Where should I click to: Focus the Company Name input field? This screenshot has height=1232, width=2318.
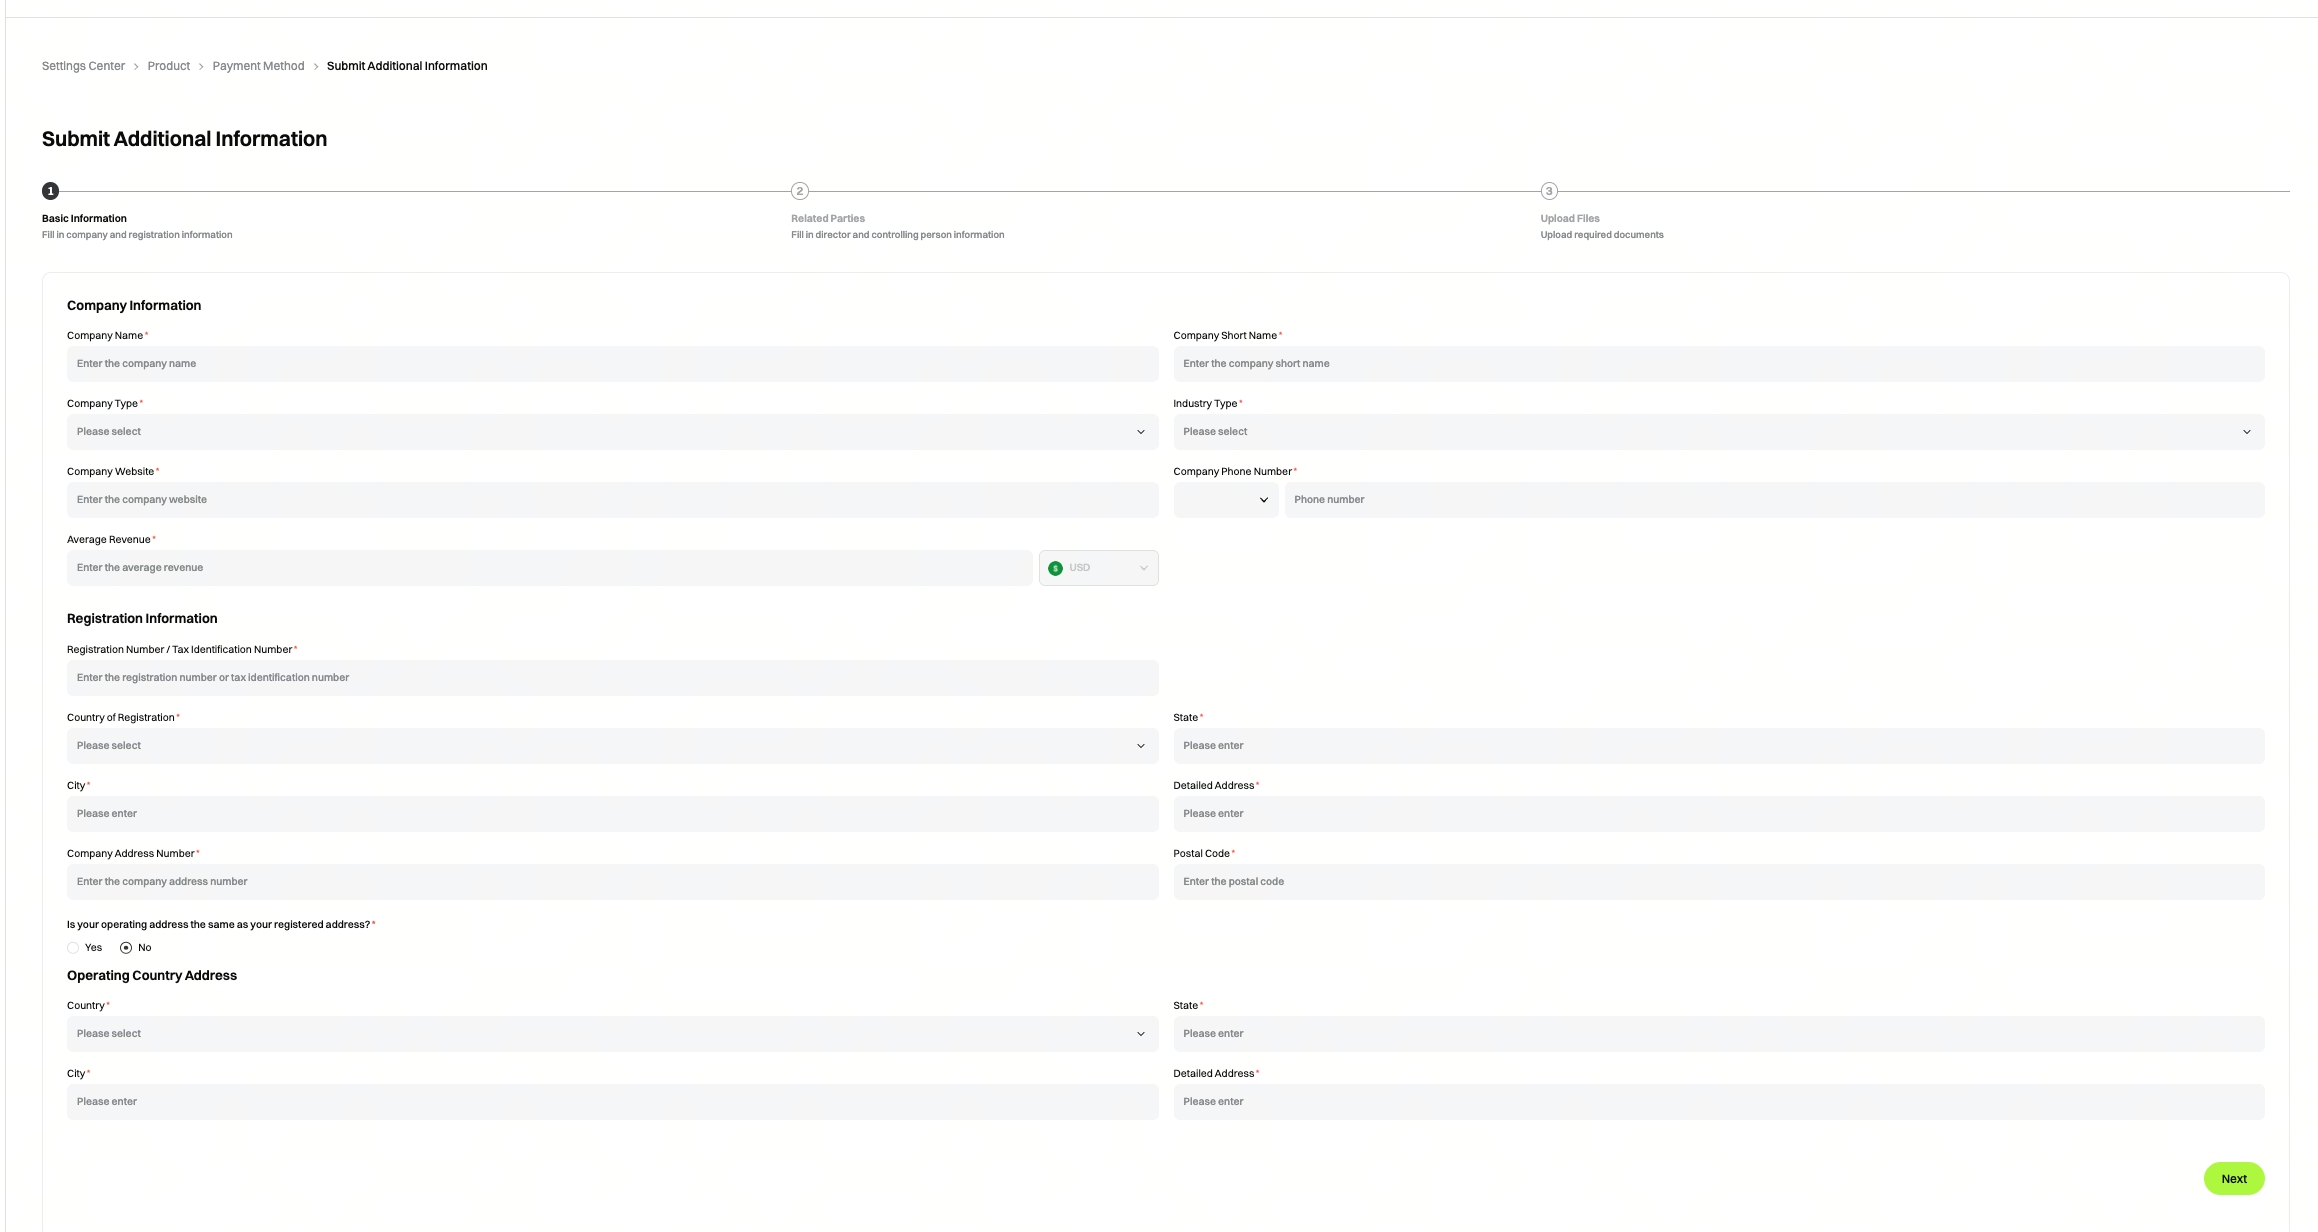pyautogui.click(x=612, y=364)
